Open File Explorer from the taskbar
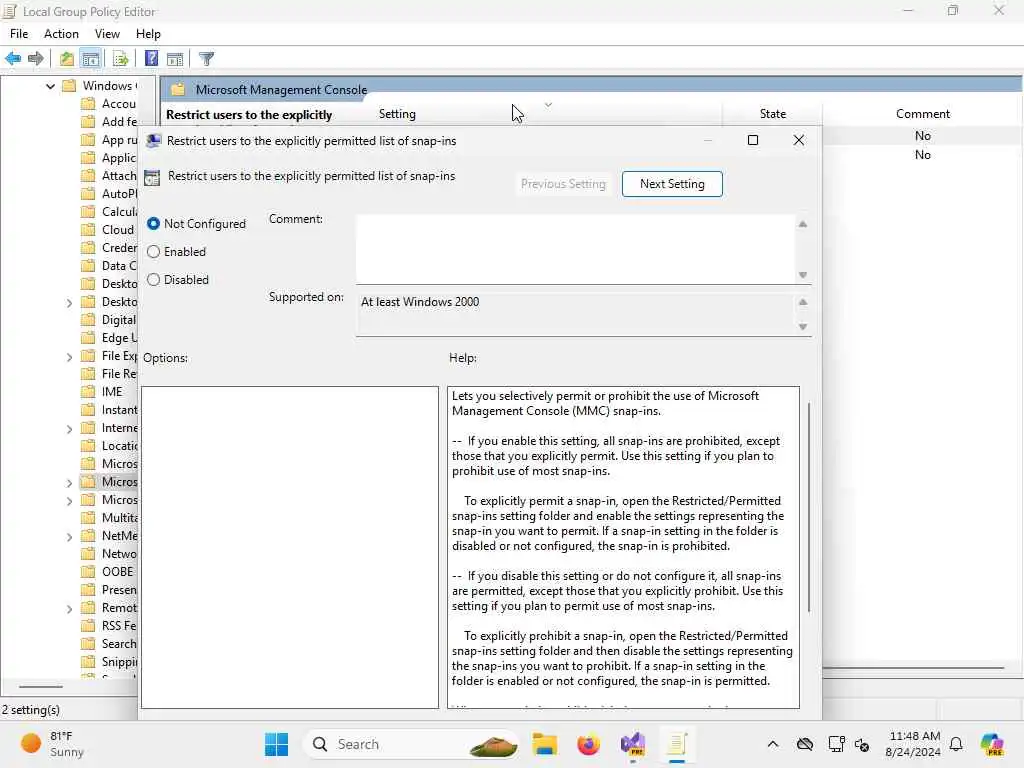The height and width of the screenshot is (768, 1024). point(545,744)
